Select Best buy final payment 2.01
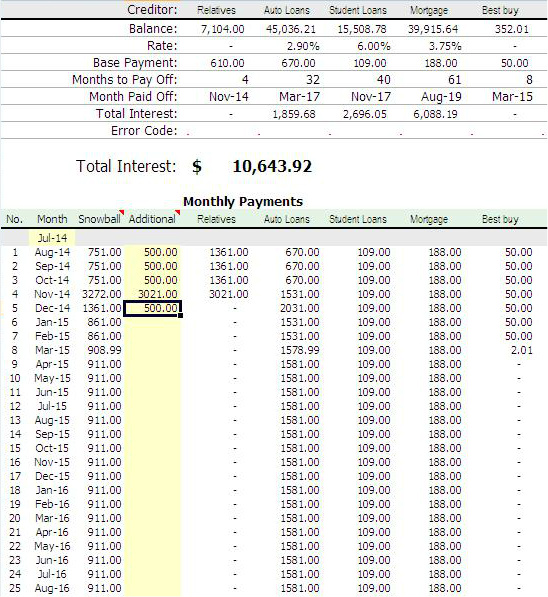This screenshot has height=597, width=548. (521, 350)
